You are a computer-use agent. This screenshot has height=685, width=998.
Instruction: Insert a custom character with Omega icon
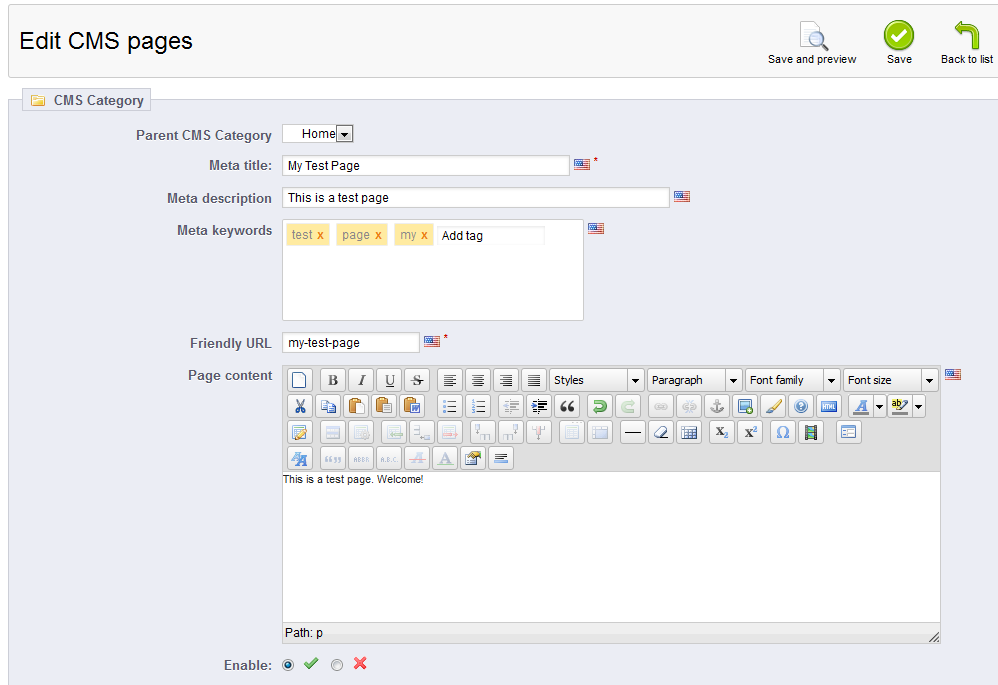pyautogui.click(x=783, y=432)
